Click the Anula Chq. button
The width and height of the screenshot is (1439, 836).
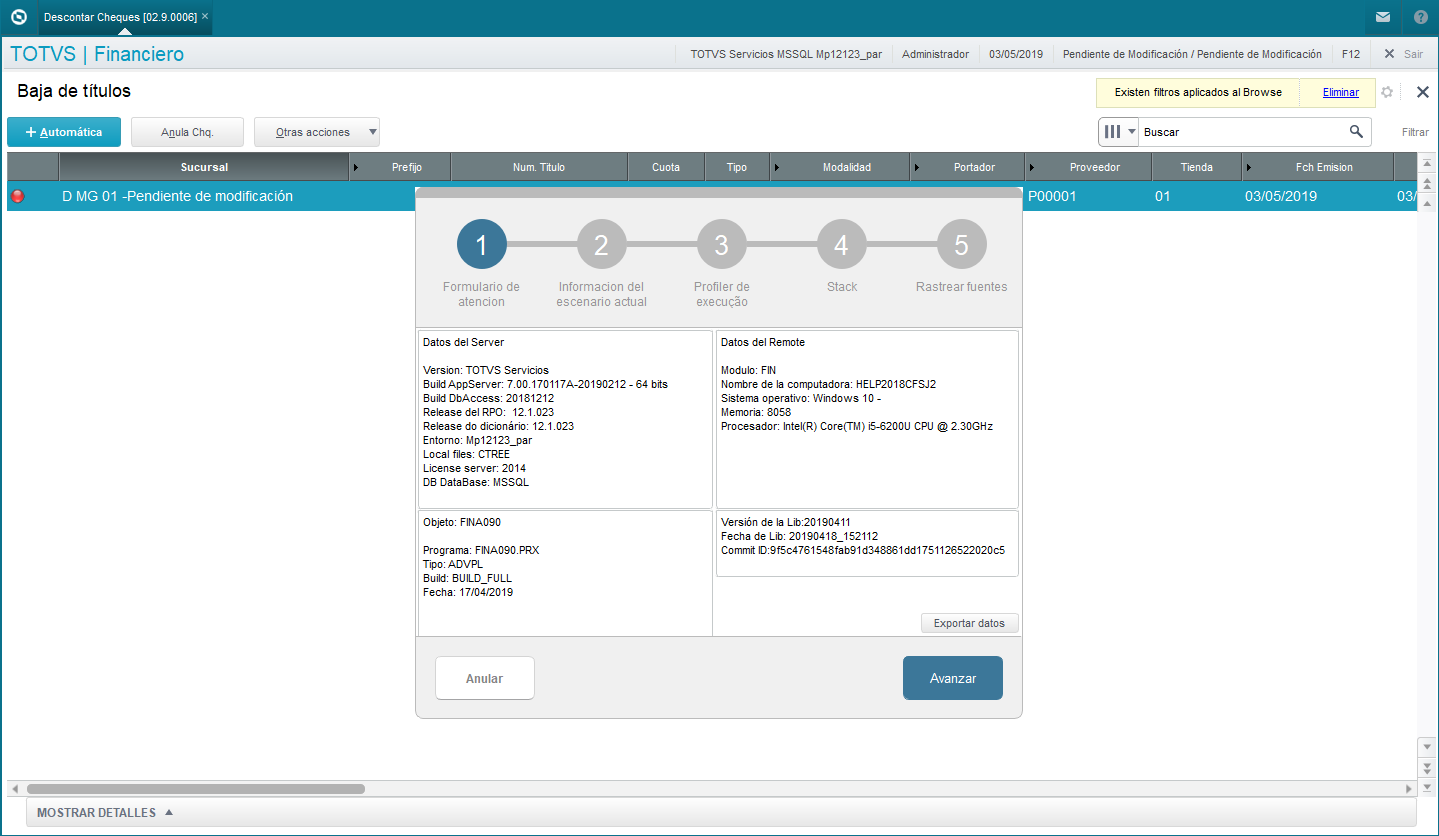click(187, 132)
